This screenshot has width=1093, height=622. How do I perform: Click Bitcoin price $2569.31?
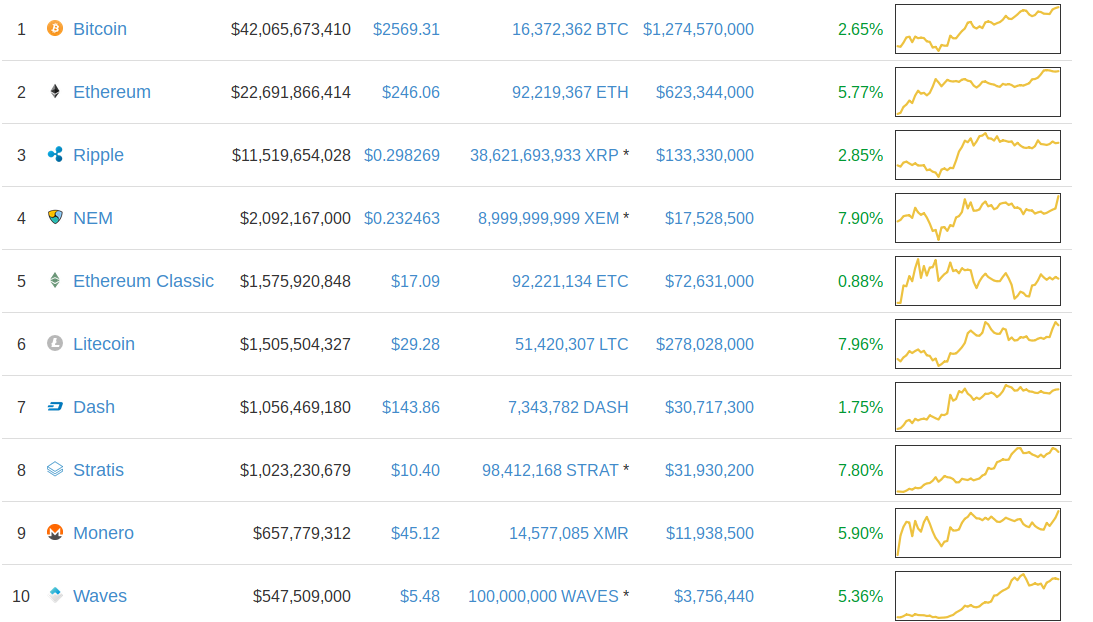[406, 29]
